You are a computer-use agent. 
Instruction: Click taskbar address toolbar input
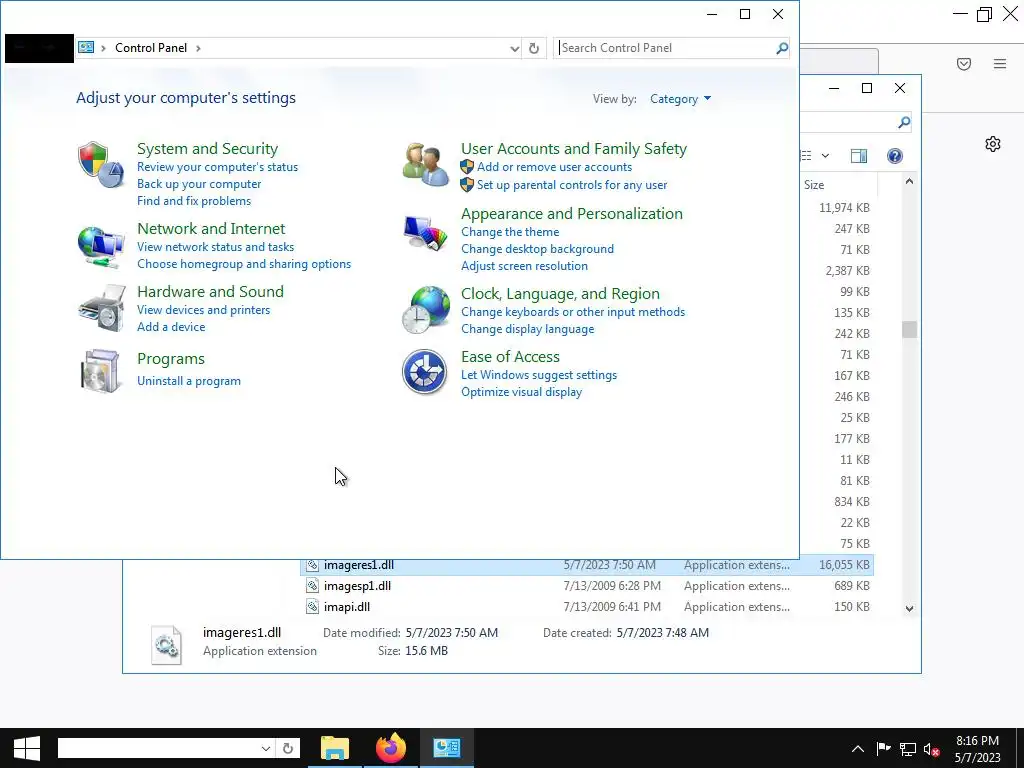coord(158,748)
